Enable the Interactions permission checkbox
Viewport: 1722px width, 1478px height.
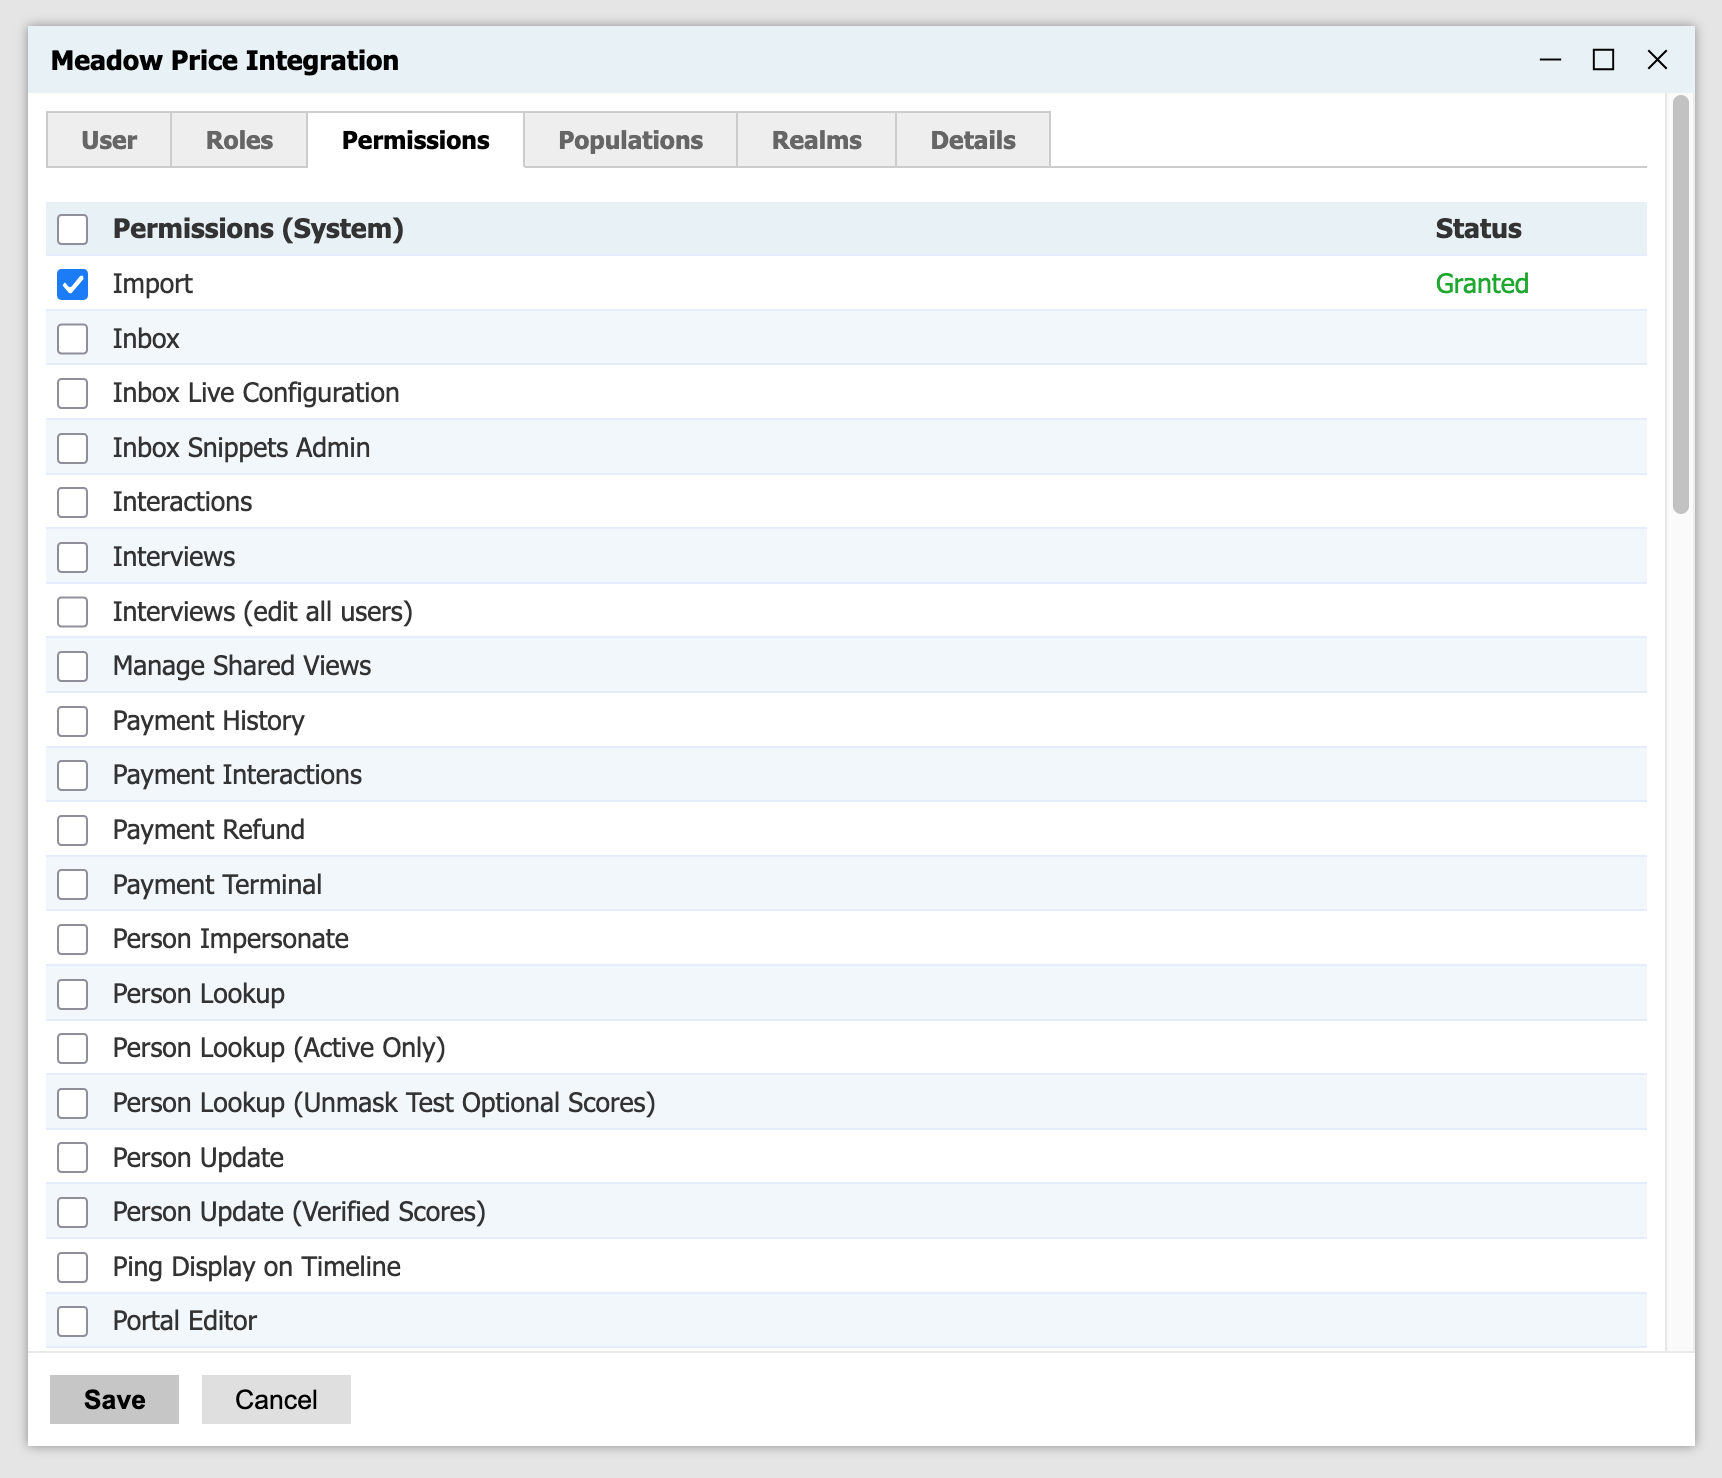(72, 502)
